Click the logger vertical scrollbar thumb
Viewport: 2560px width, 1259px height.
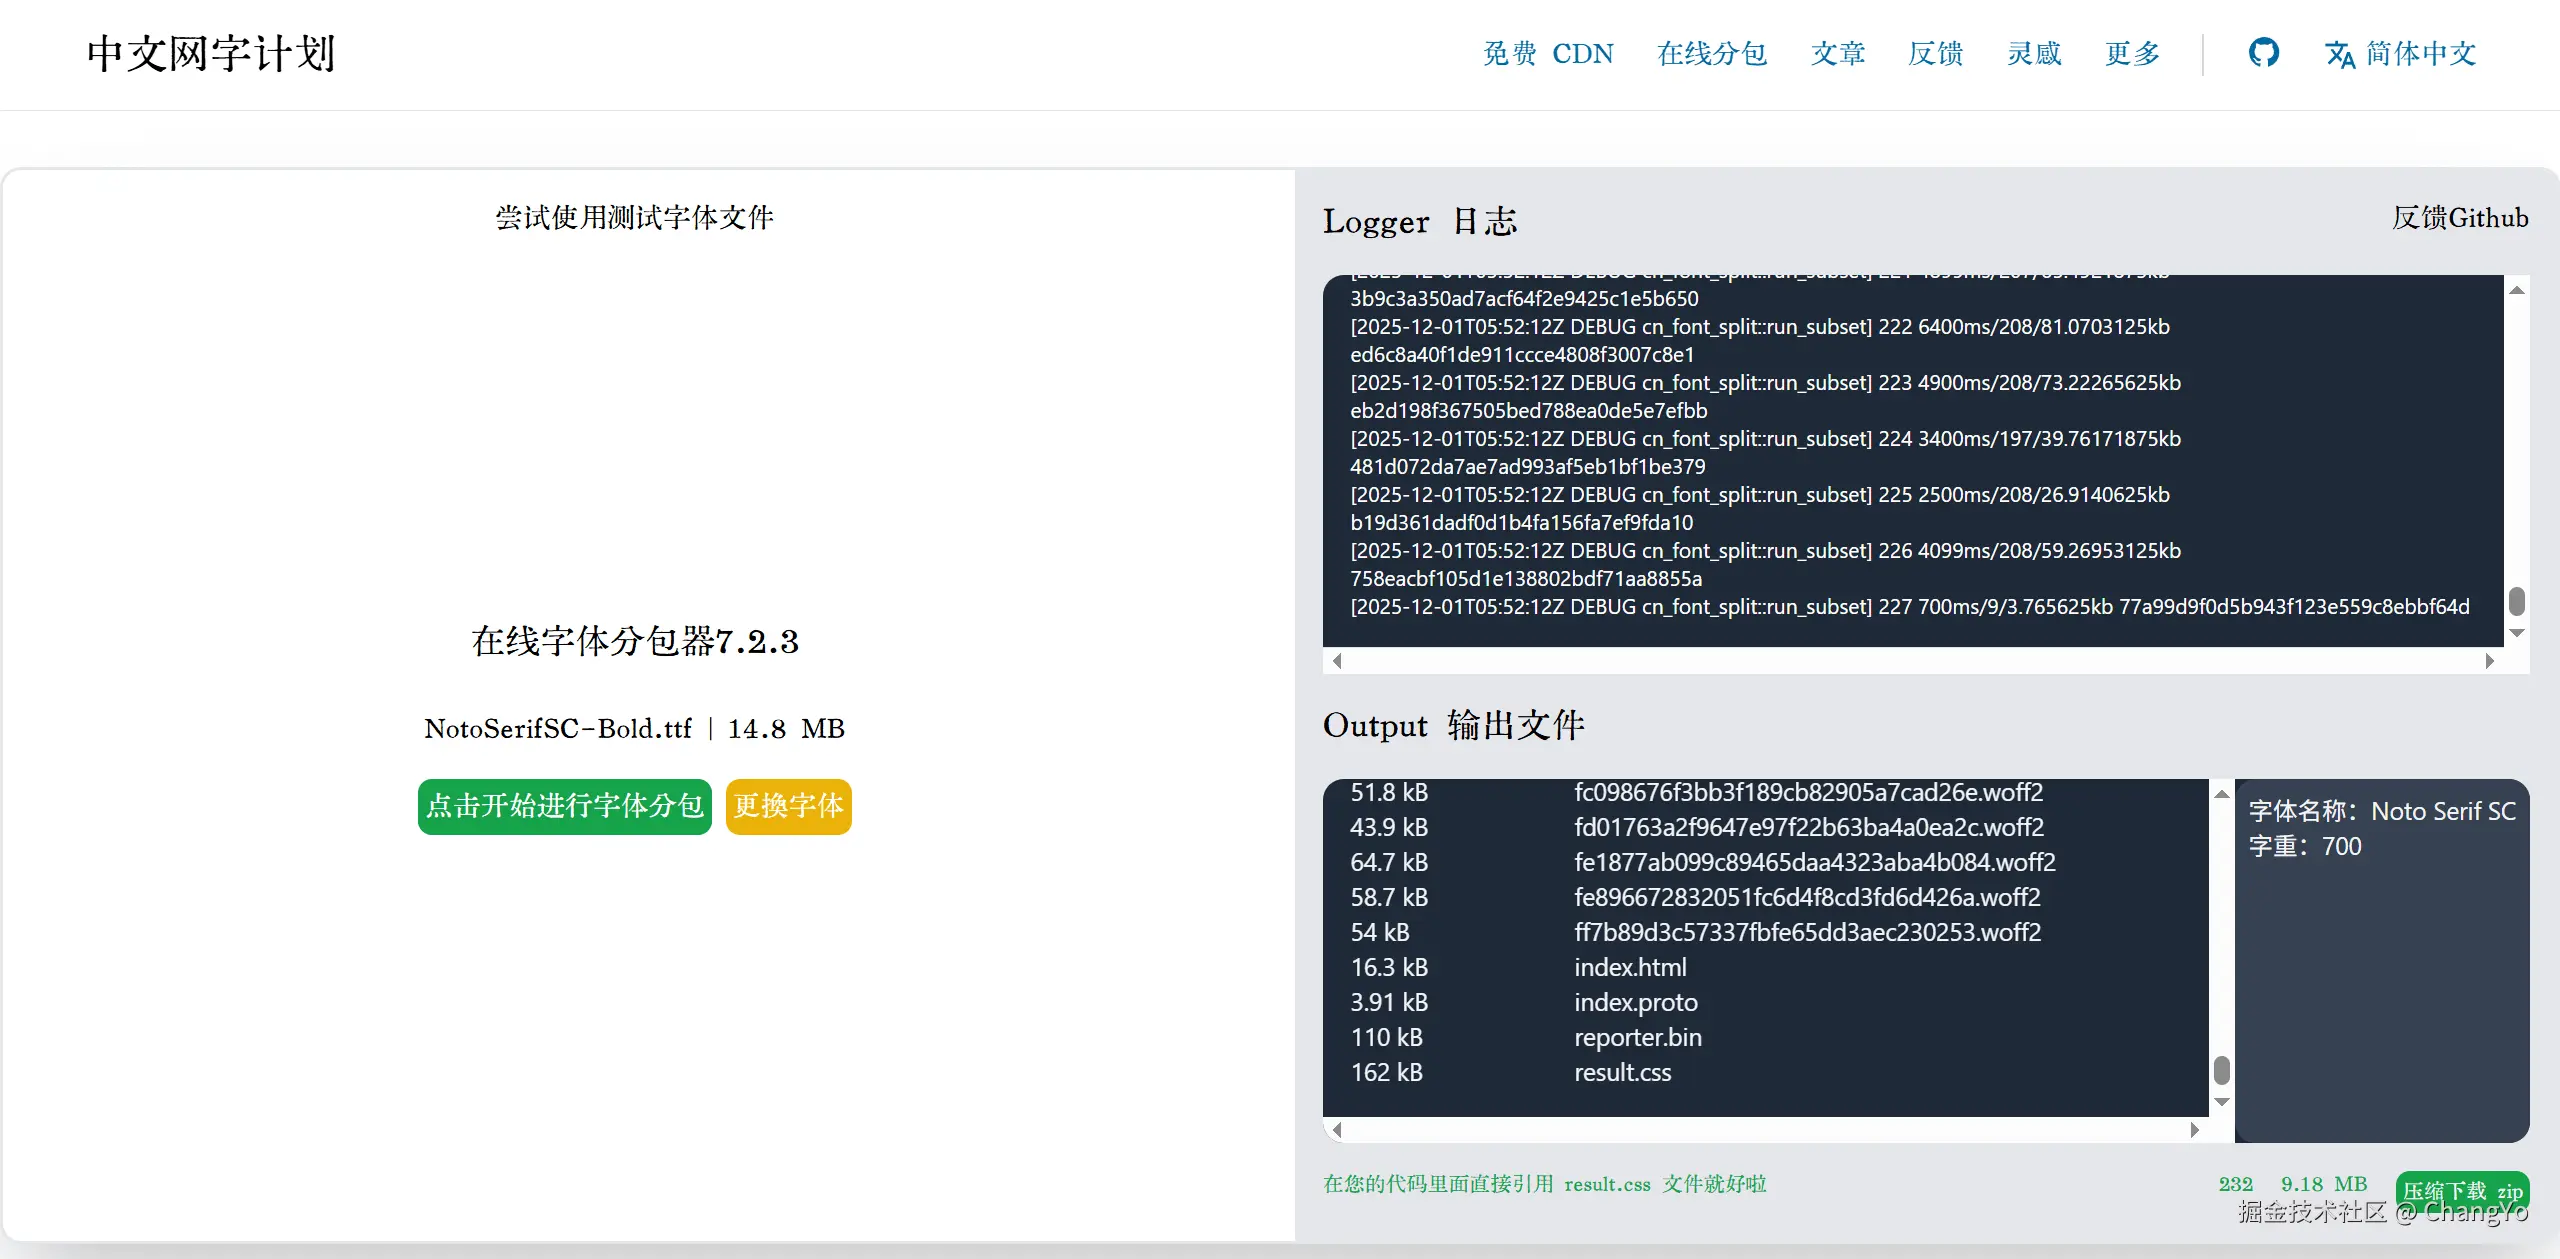point(2517,601)
